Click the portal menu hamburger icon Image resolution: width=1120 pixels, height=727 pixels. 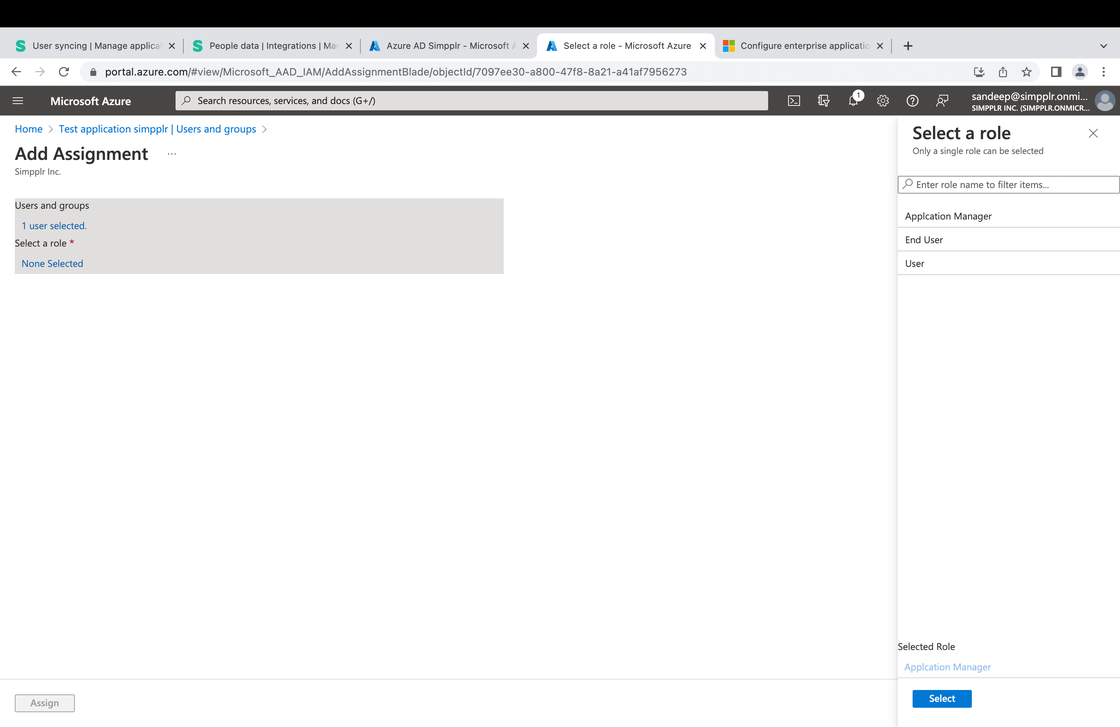pyautogui.click(x=17, y=100)
